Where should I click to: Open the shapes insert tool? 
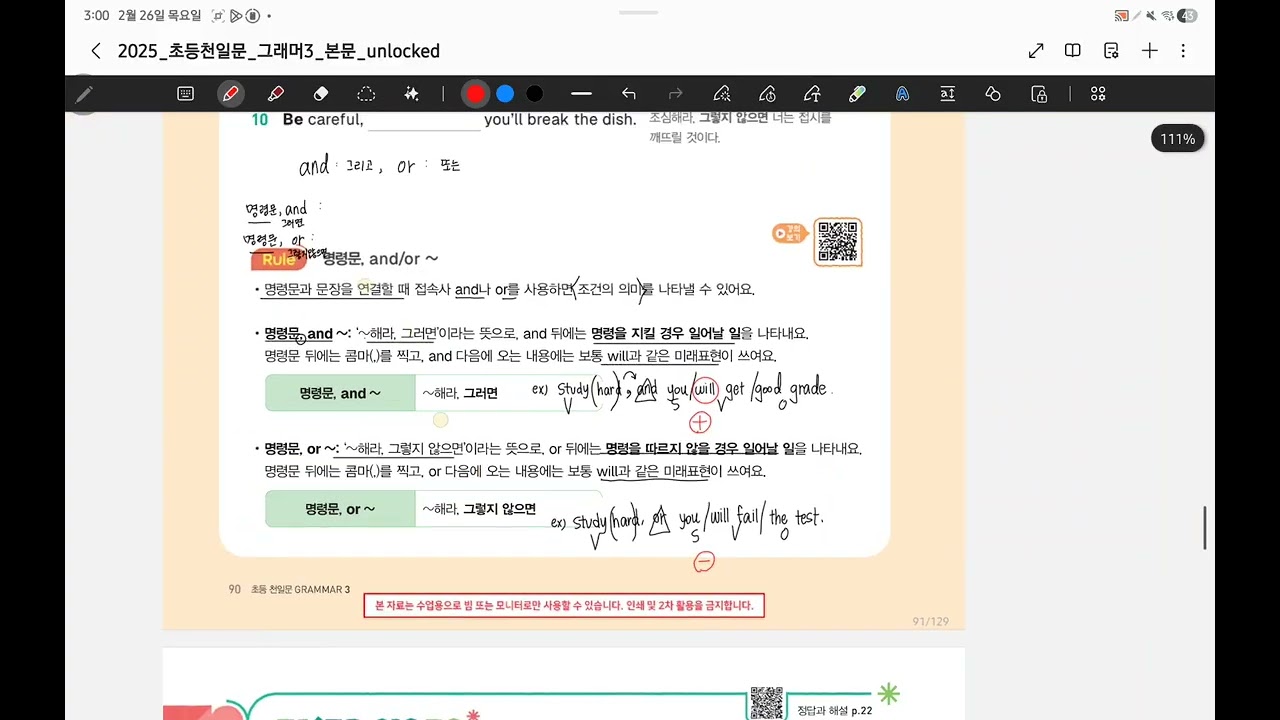click(993, 93)
